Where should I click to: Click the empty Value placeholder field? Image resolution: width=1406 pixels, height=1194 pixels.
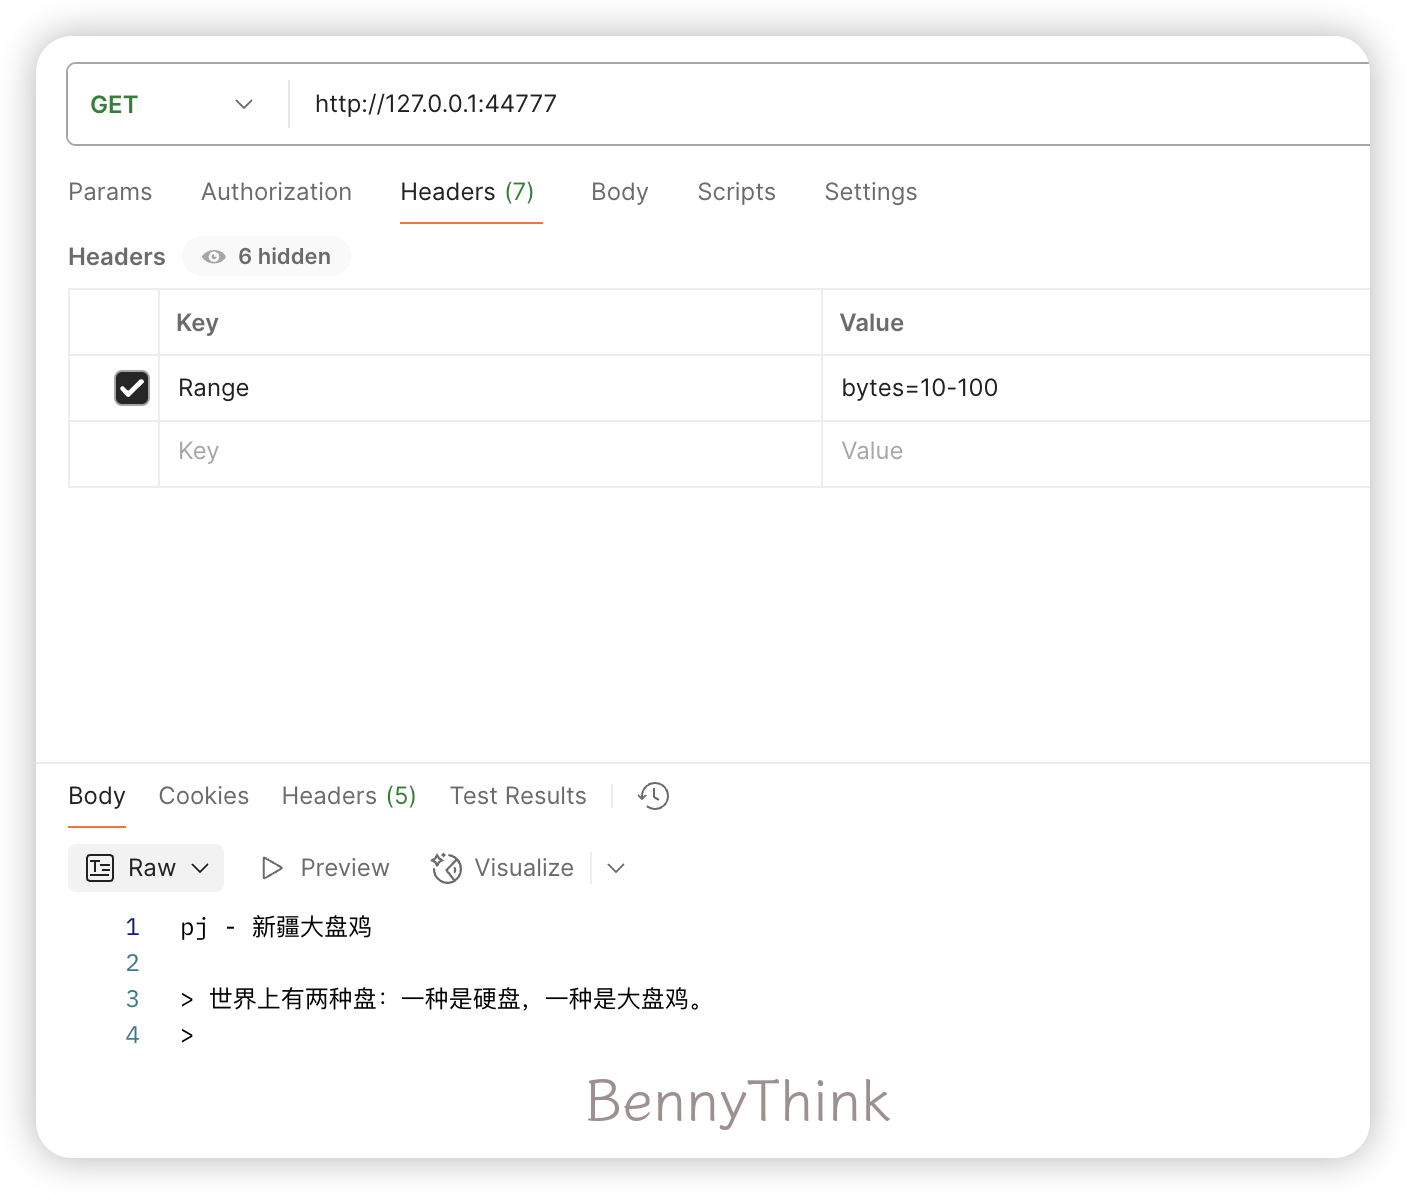pos(1096,452)
